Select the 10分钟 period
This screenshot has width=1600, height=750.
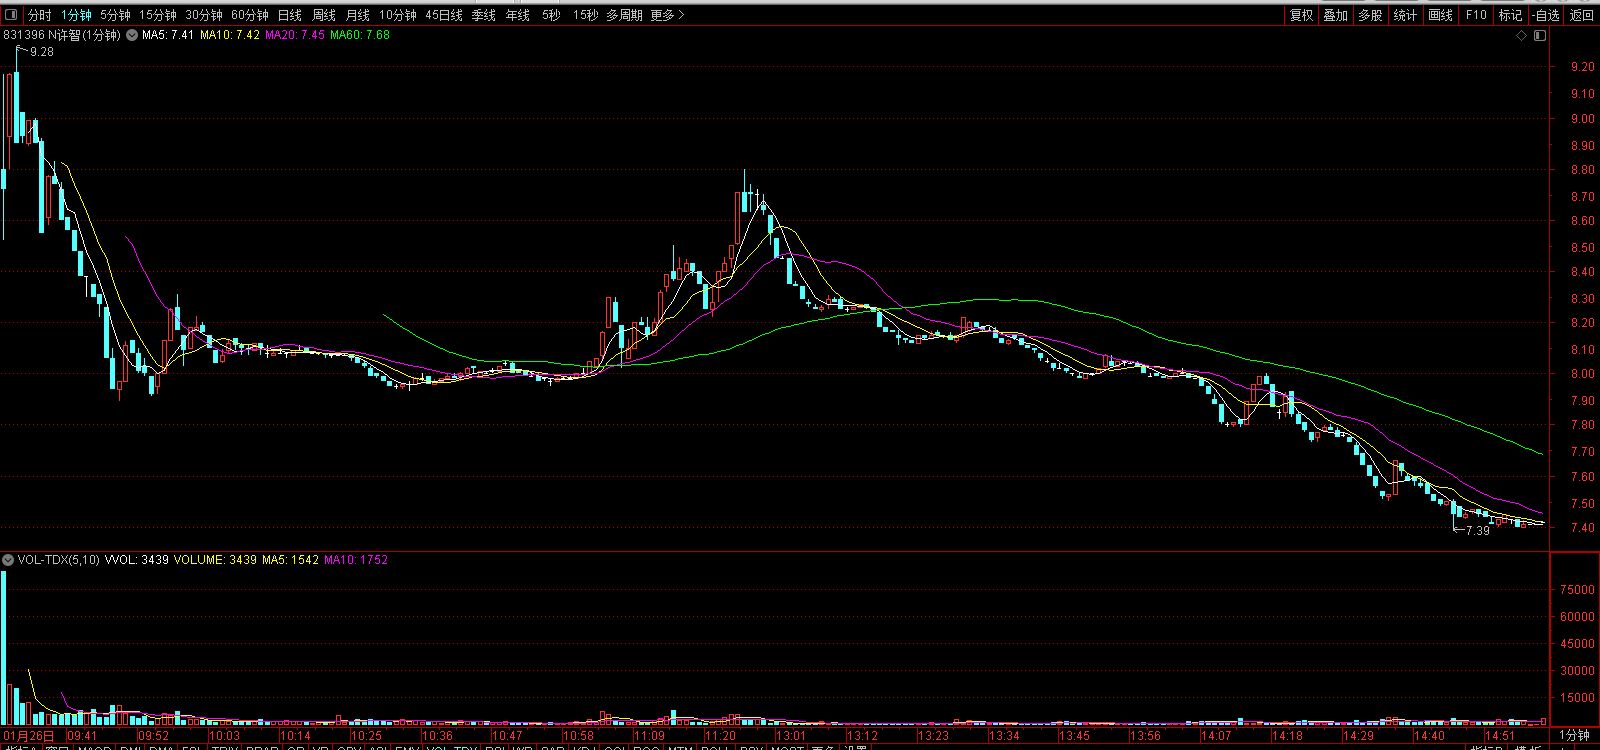pos(397,15)
